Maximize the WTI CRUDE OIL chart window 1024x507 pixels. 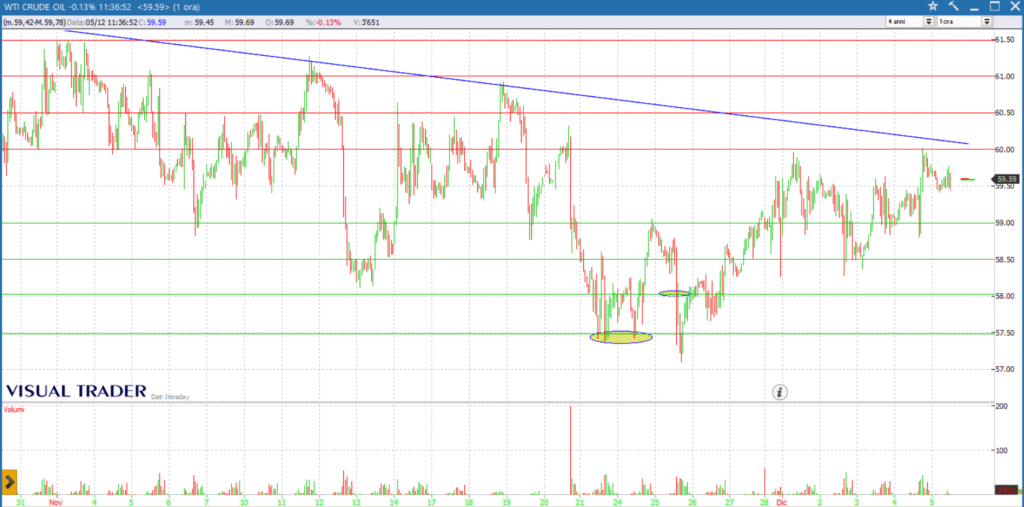point(995,6)
